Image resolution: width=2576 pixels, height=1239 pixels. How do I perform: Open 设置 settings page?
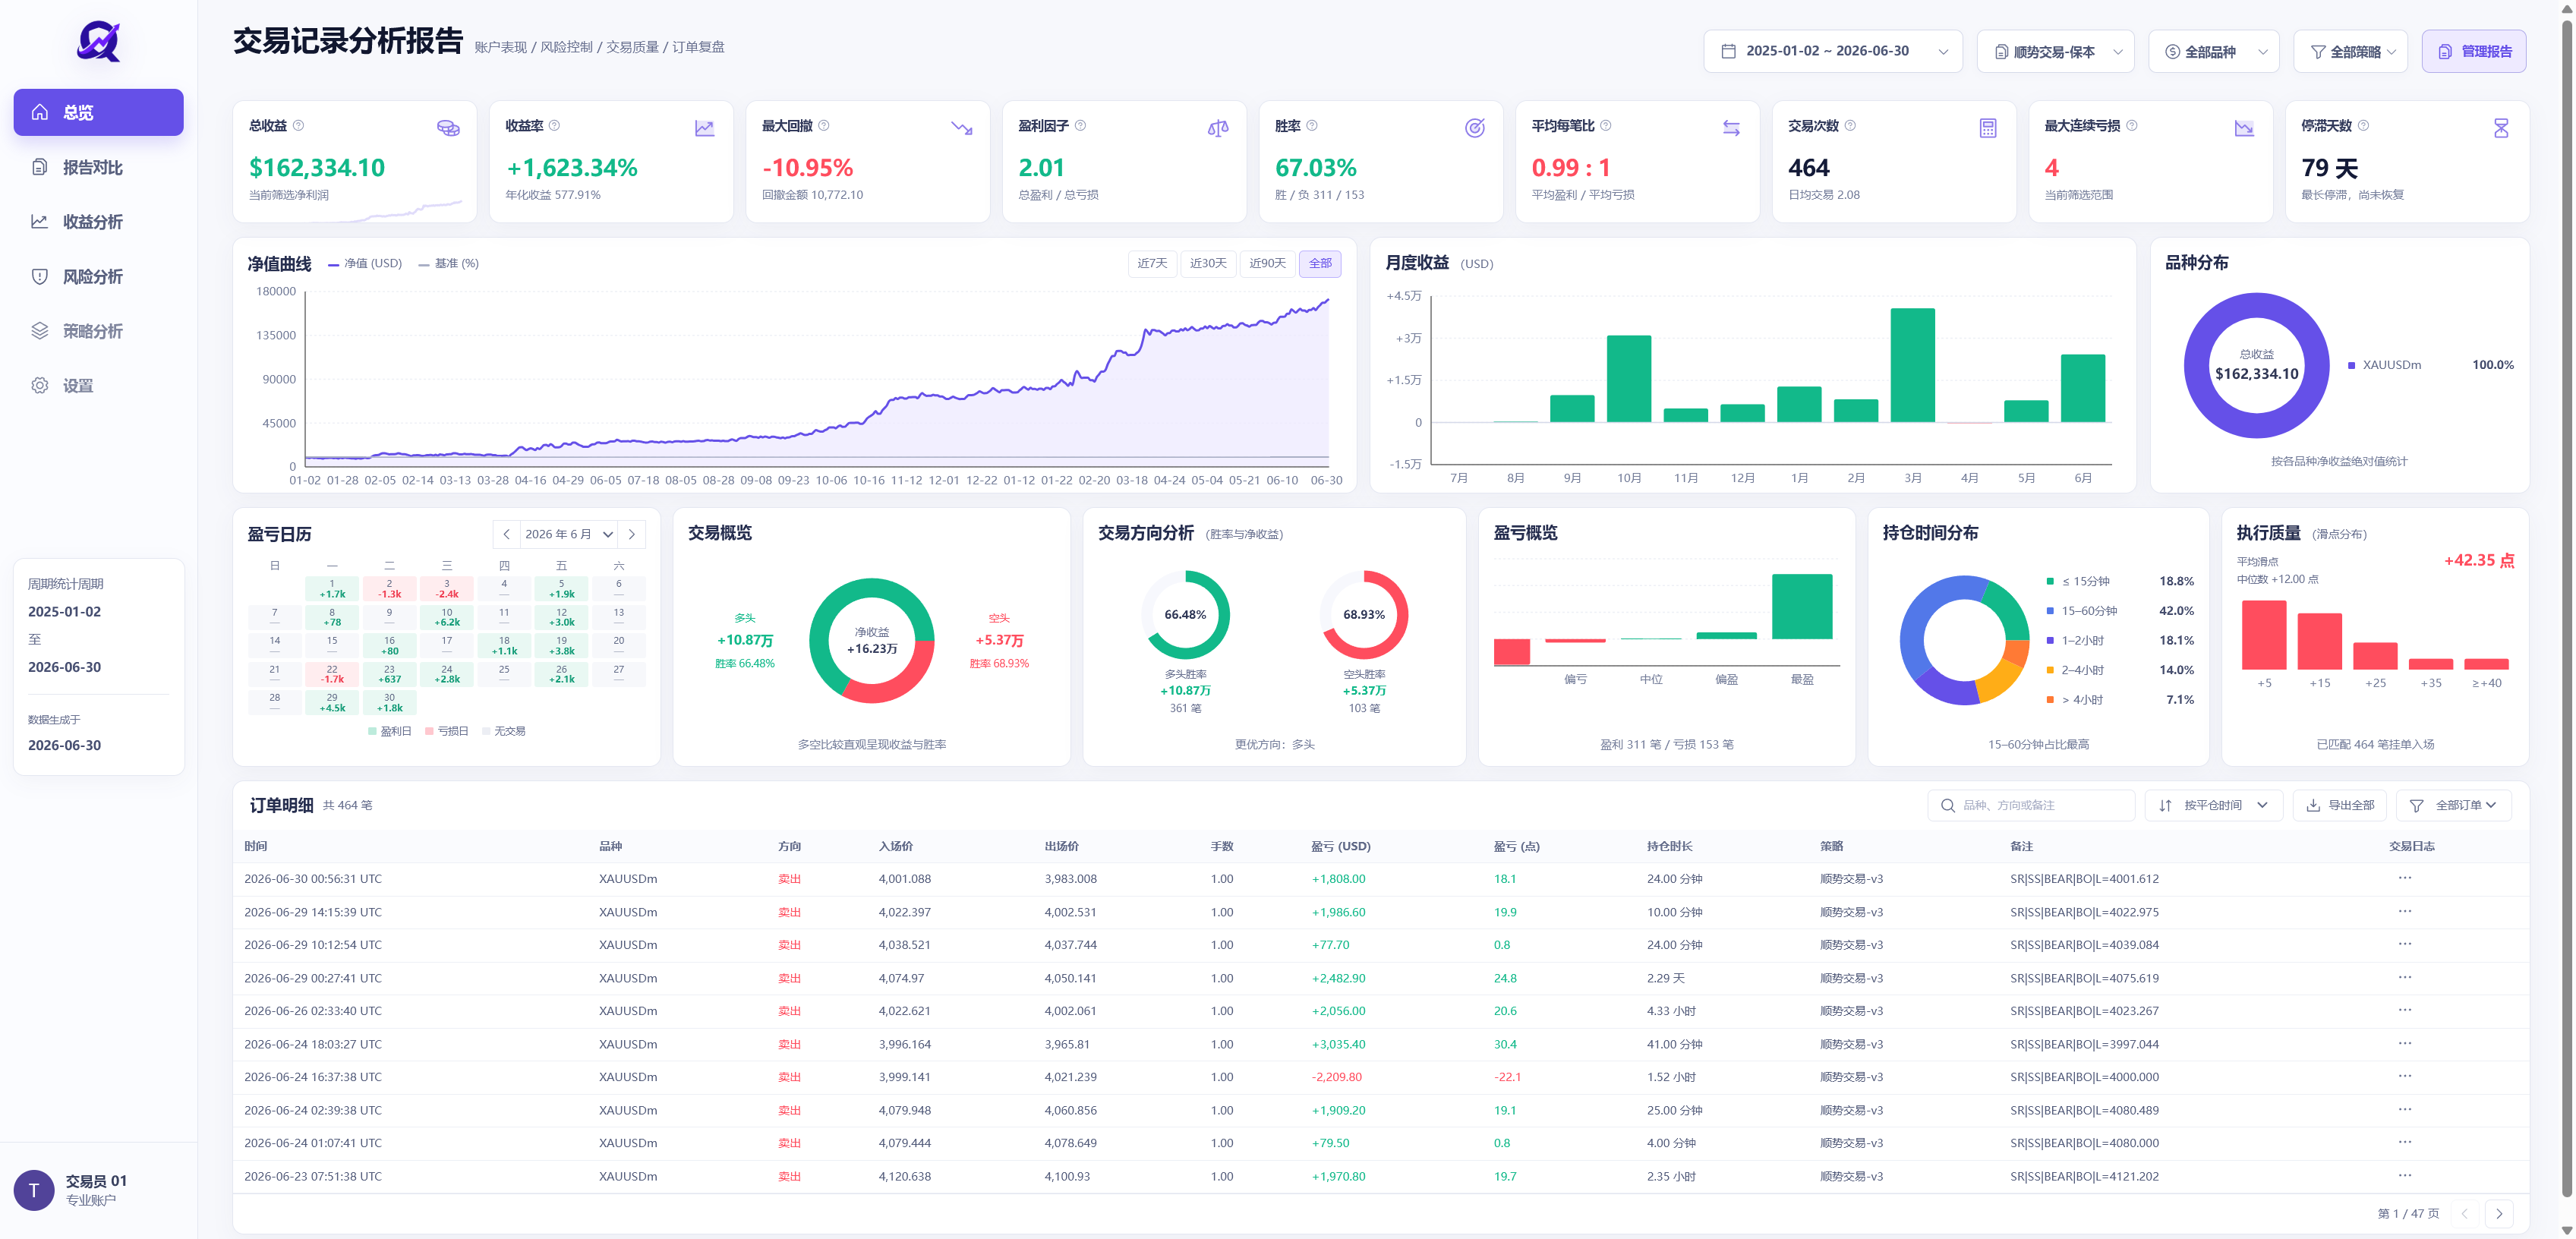[98, 386]
